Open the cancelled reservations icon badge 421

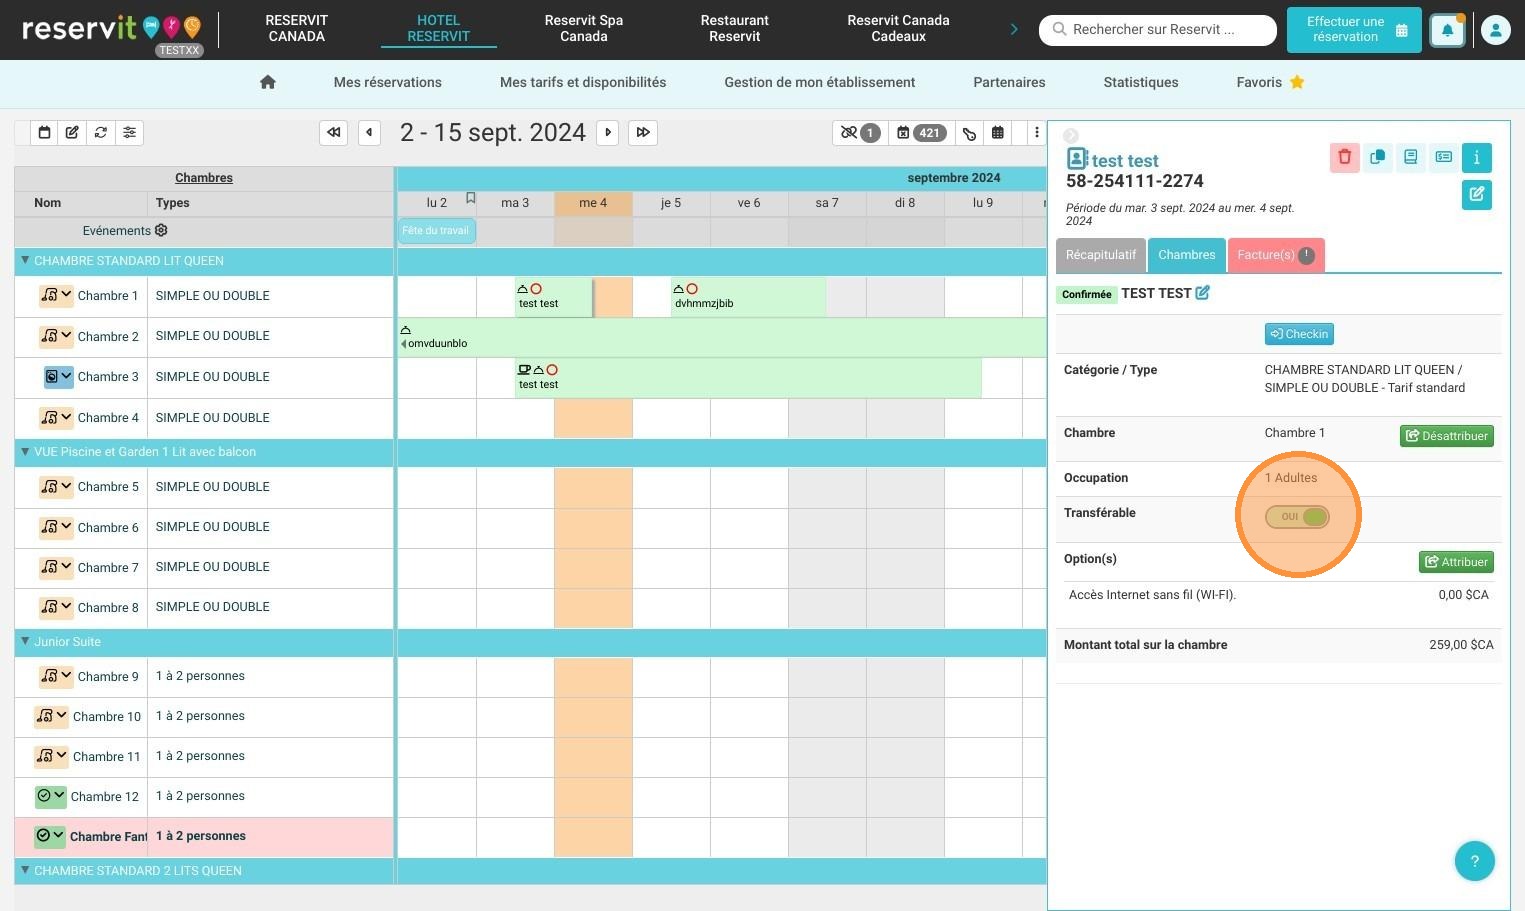[920, 132]
